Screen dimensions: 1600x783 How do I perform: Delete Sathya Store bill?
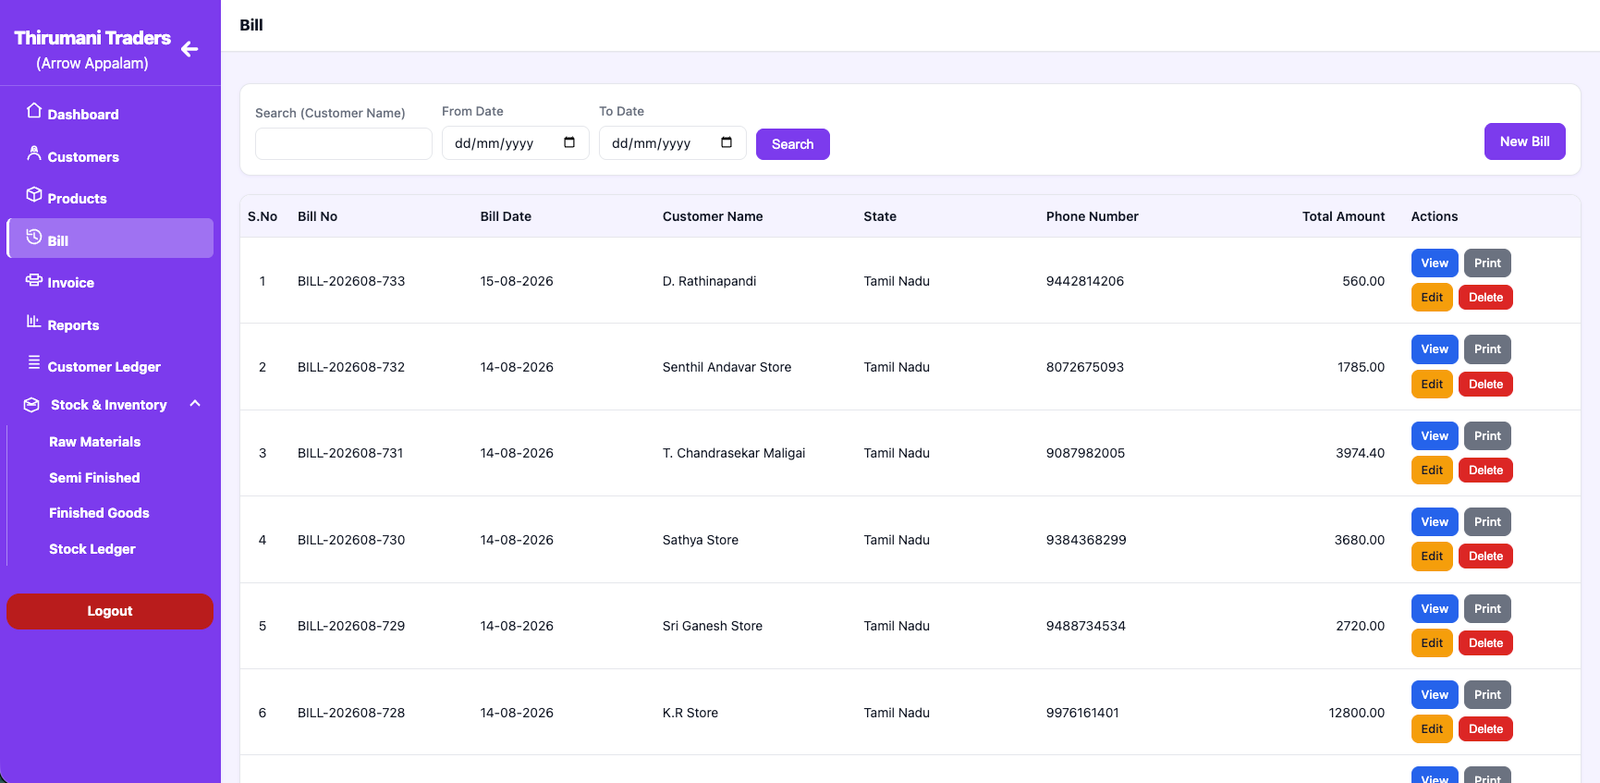pos(1486,556)
